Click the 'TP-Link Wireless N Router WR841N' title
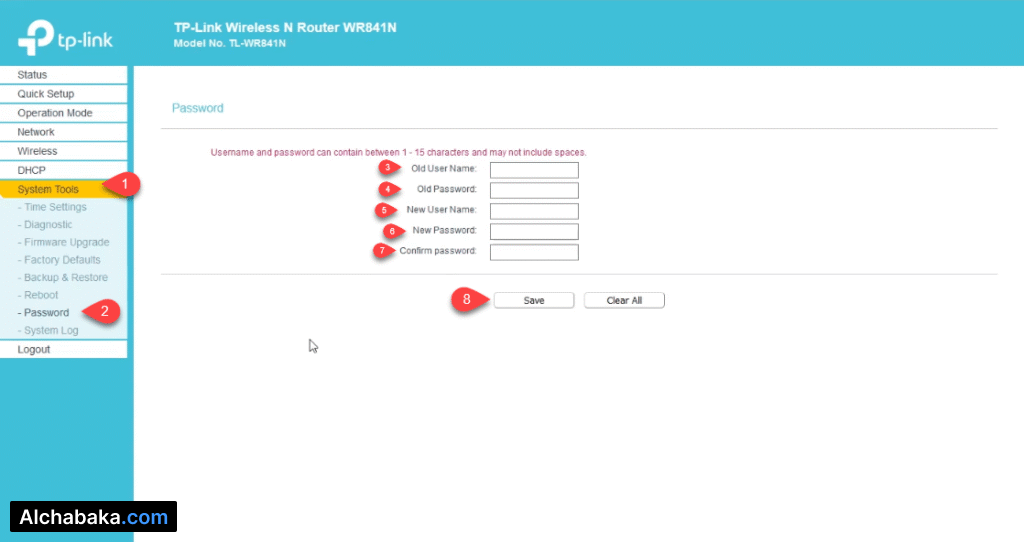Viewport: 1024px width, 542px height. click(285, 27)
